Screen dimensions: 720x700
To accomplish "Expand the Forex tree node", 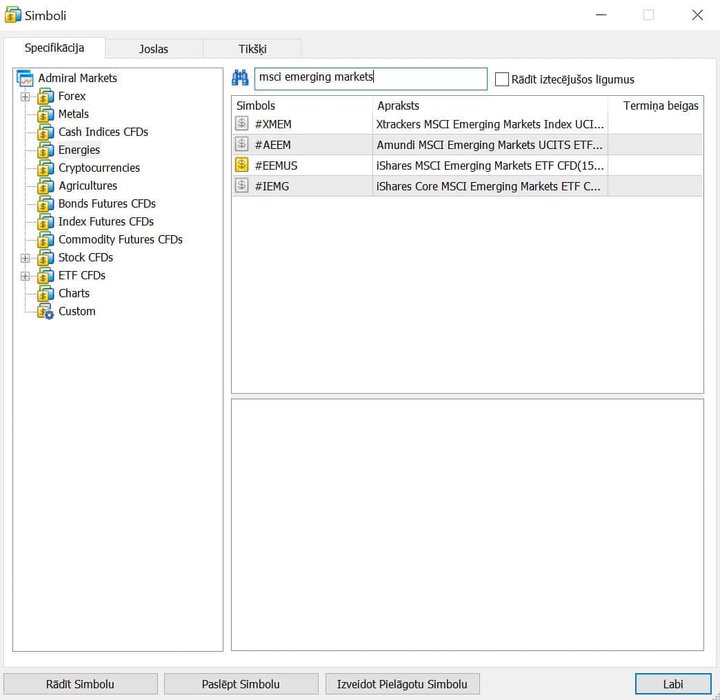I will pyautogui.click(x=25, y=96).
